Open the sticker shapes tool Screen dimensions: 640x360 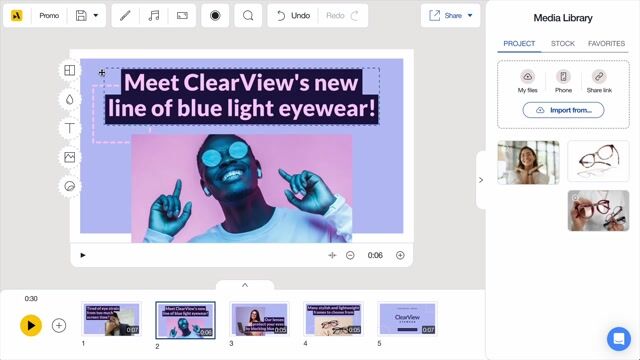(x=70, y=186)
